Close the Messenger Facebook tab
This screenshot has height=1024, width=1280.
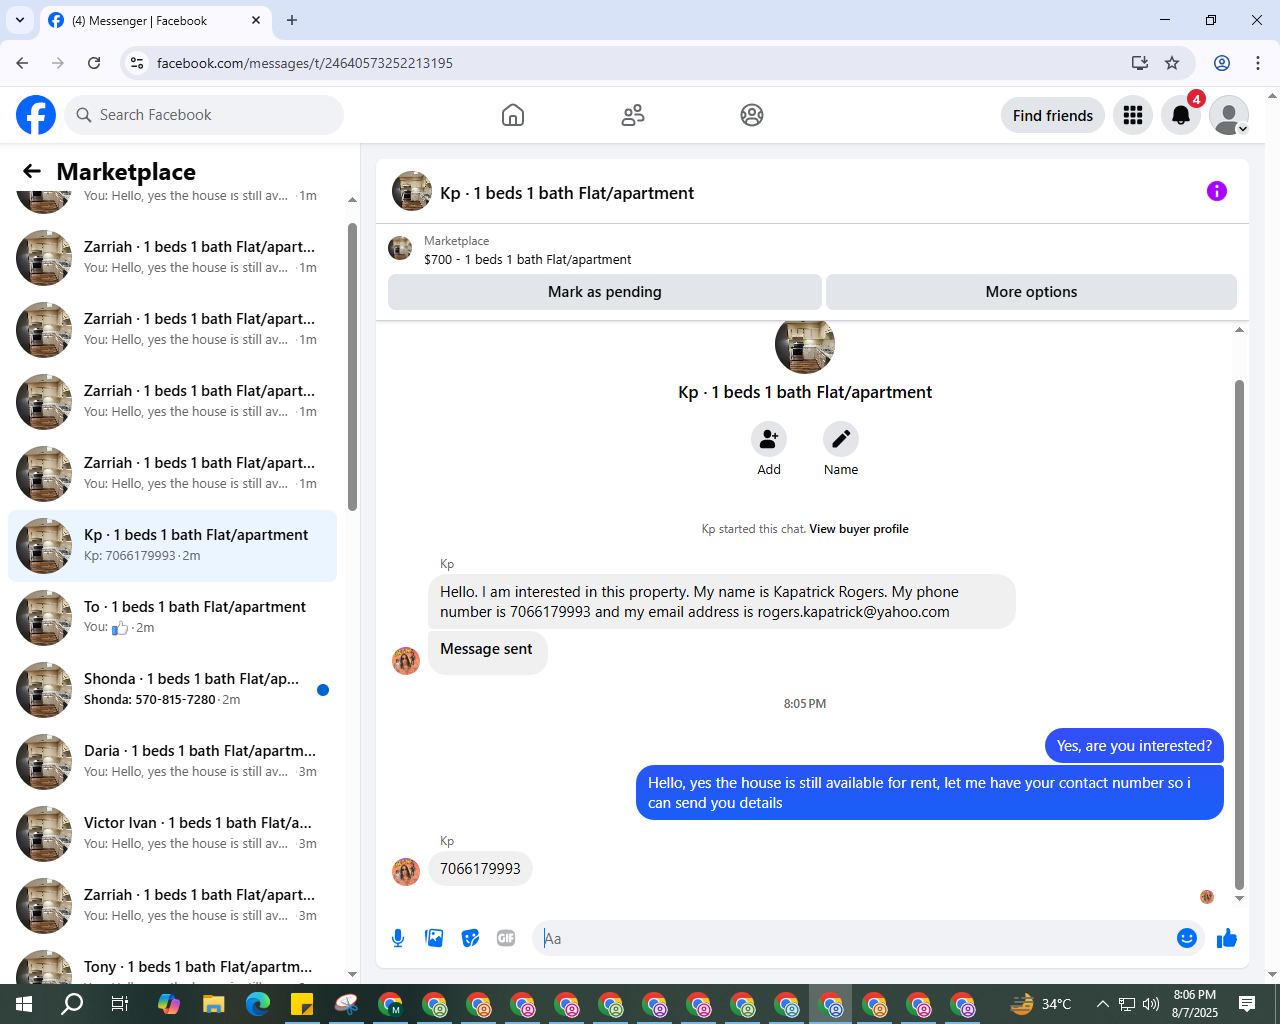[x=256, y=20]
